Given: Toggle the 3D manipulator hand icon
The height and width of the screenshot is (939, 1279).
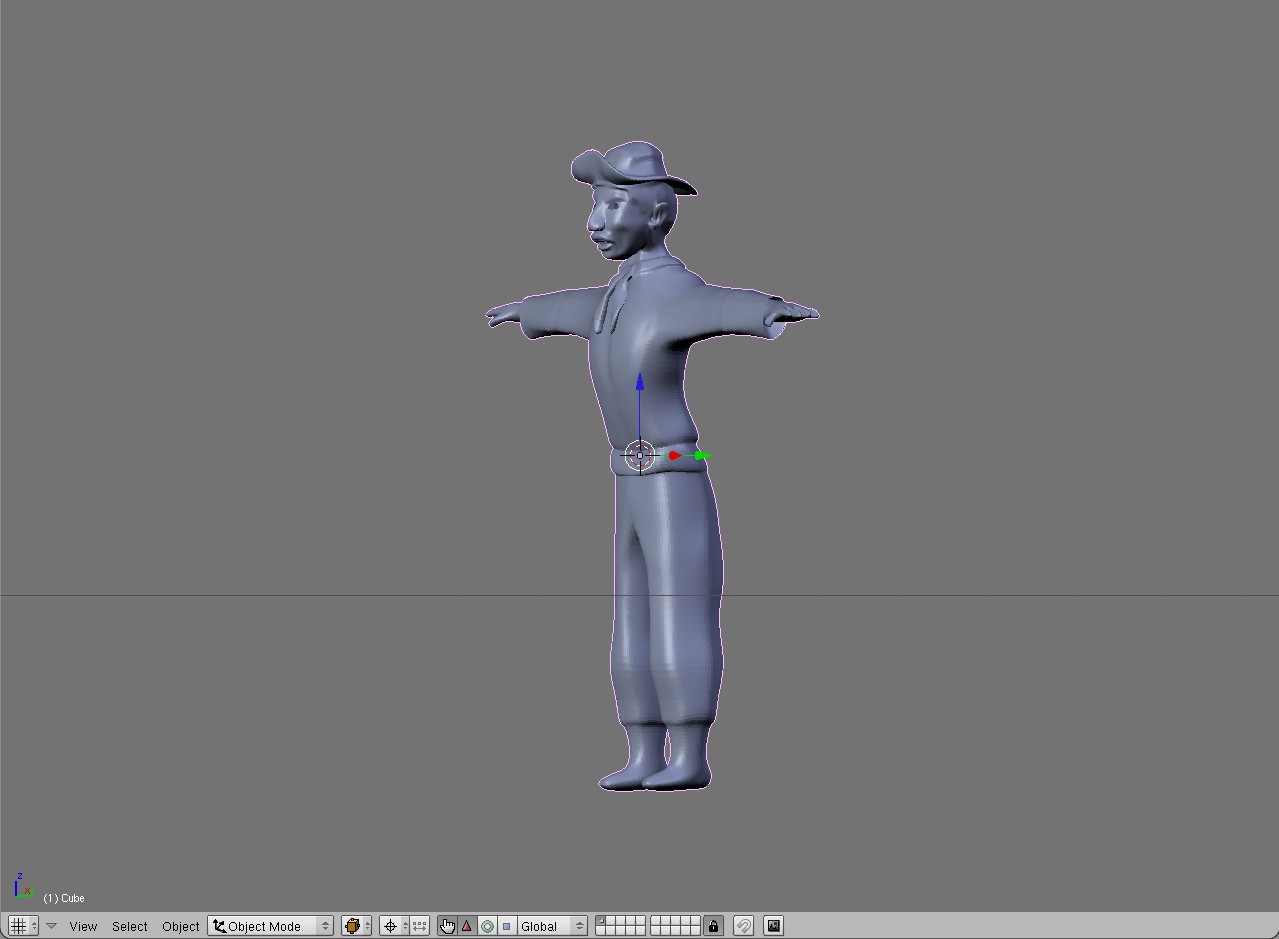Looking at the screenshot, I should point(447,926).
